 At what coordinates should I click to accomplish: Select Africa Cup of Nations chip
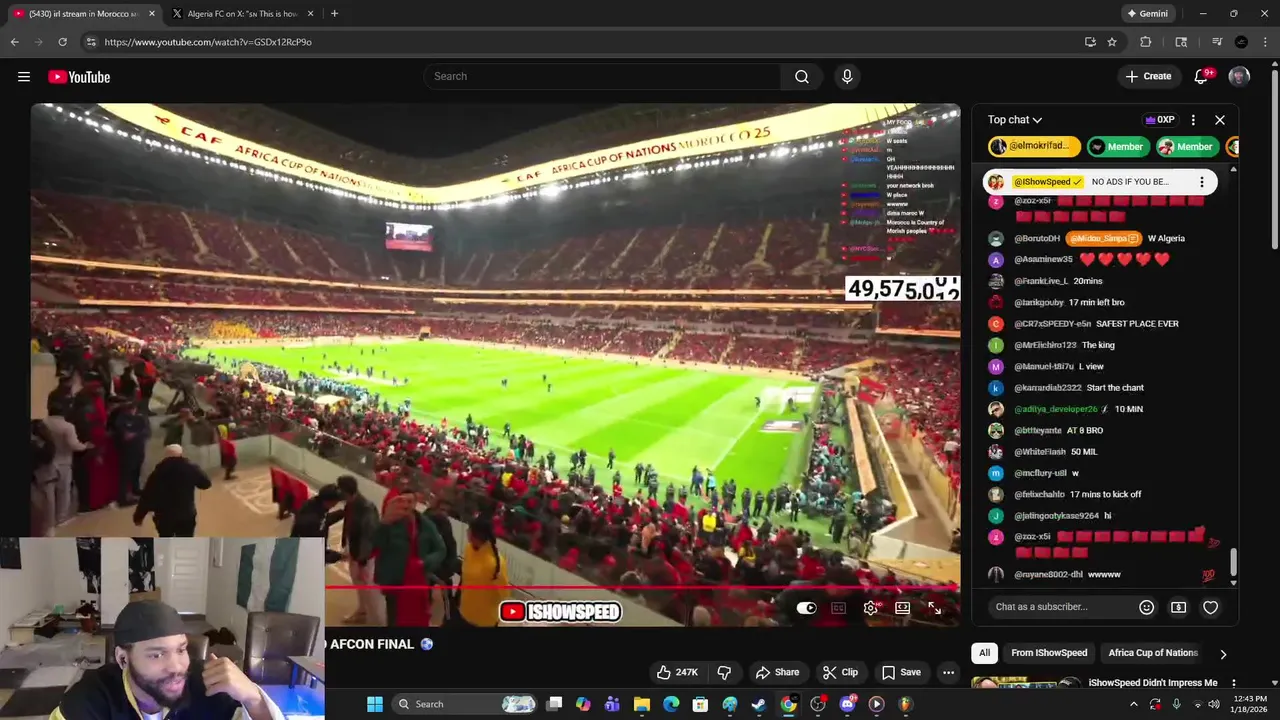1153,653
